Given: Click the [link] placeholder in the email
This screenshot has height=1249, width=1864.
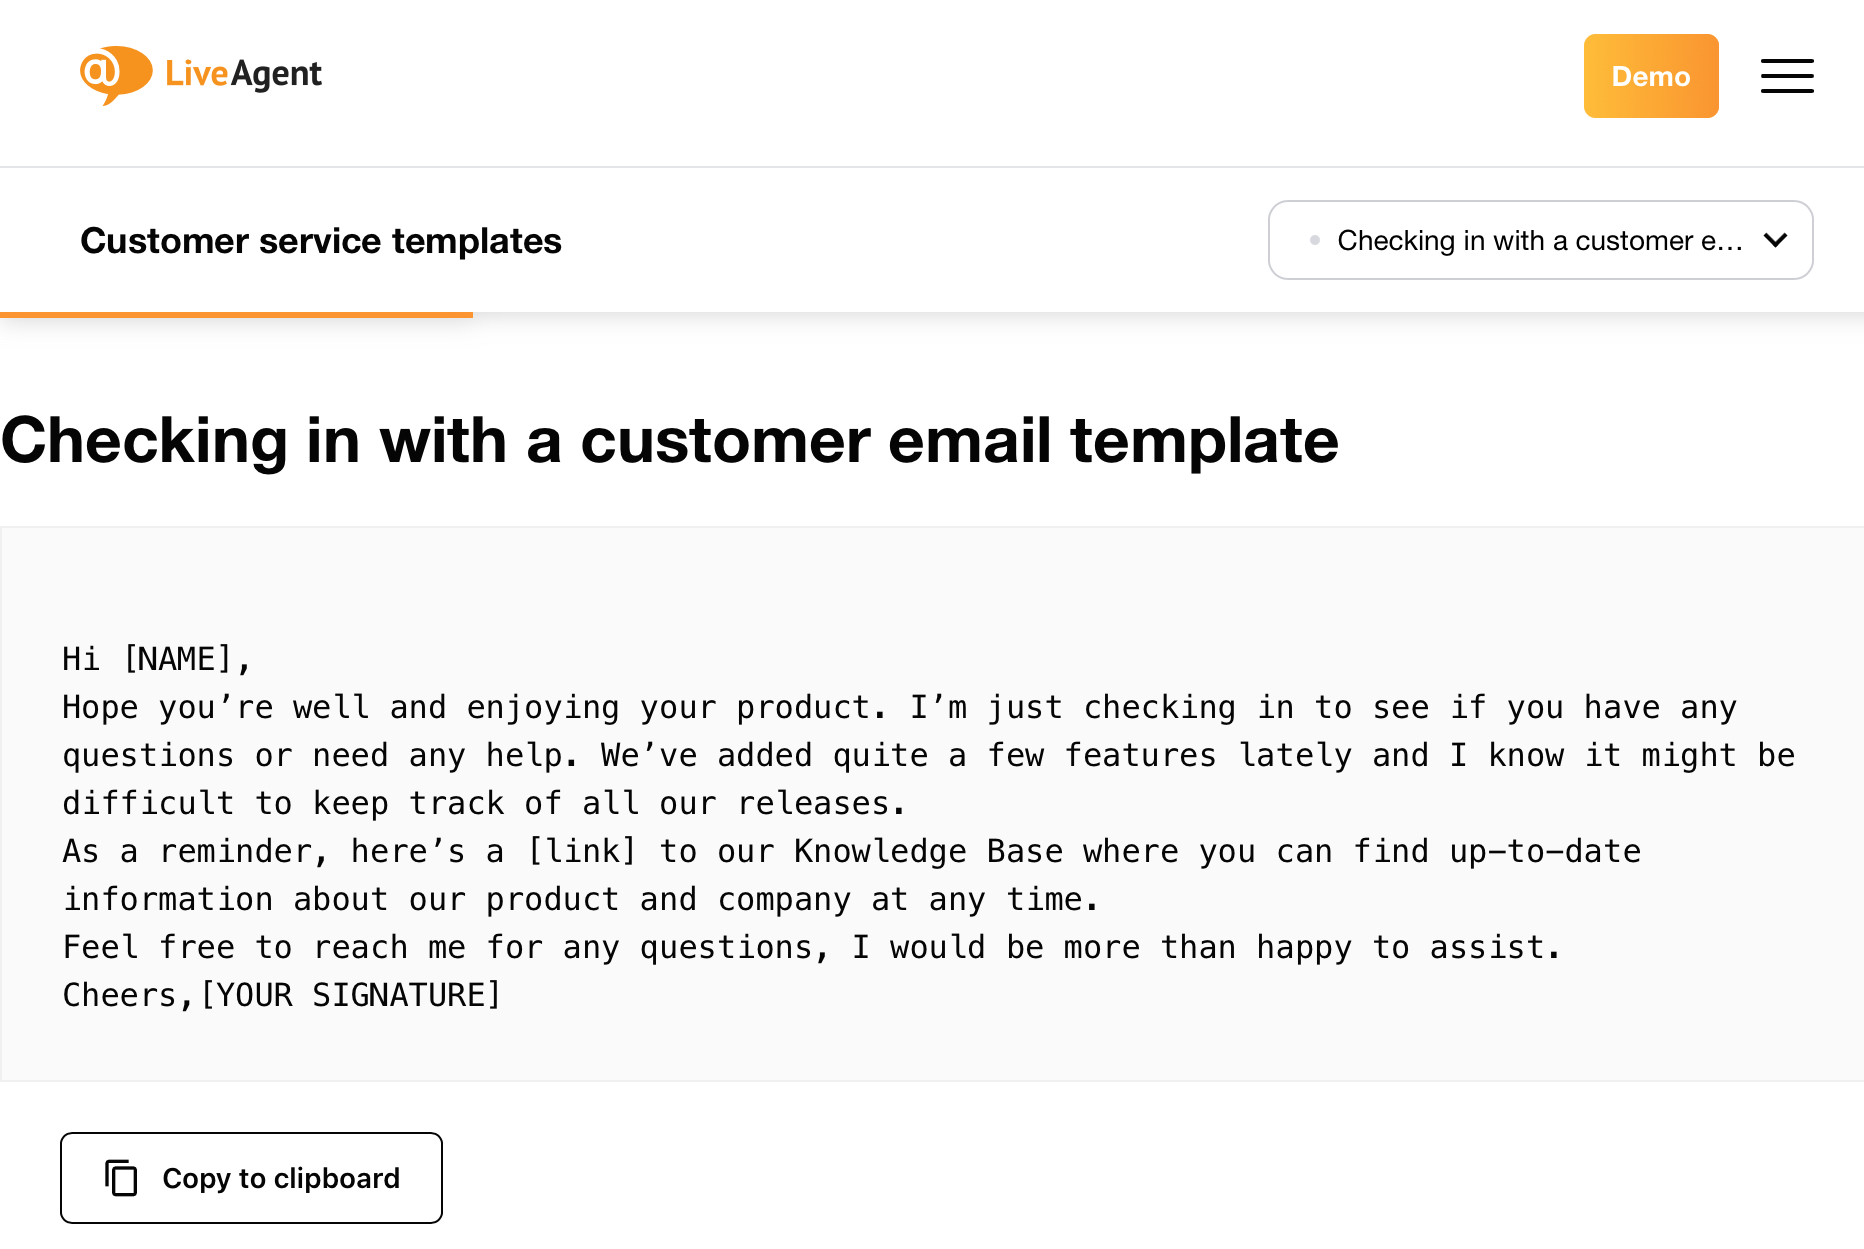Looking at the screenshot, I should pos(583,851).
